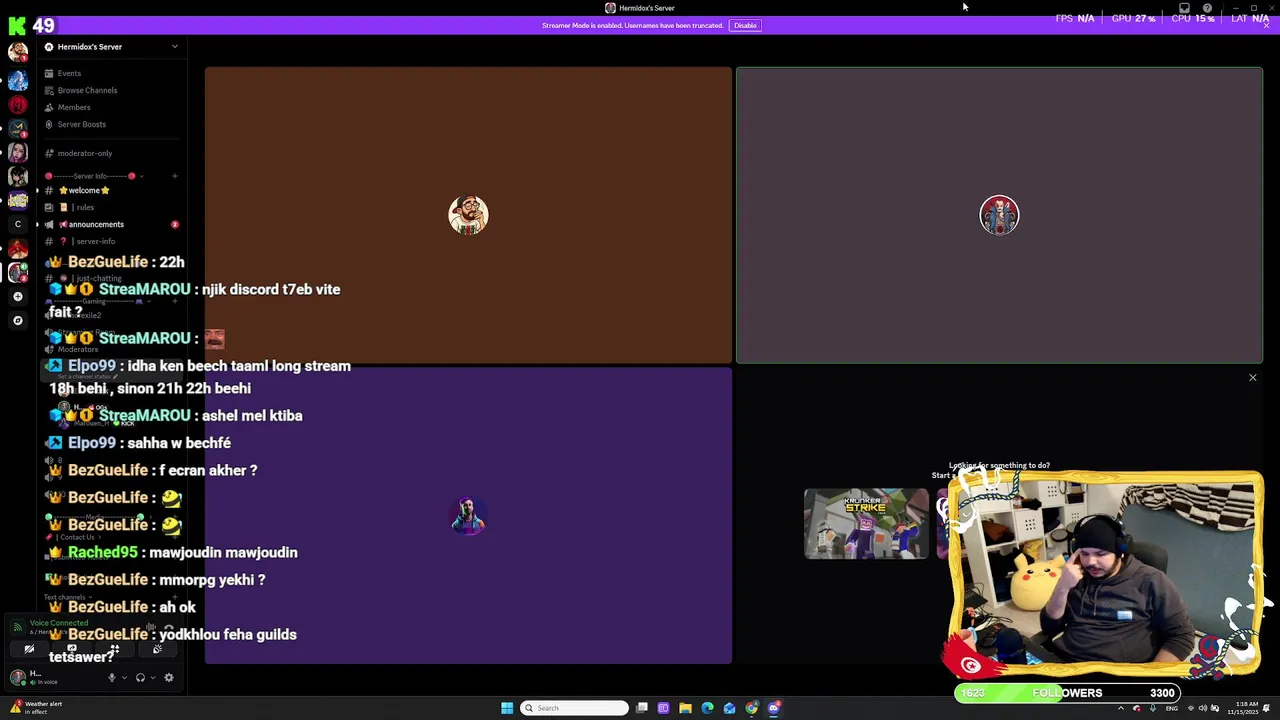1280x720 pixels.
Task: Switch to the server labeled C
Action: pos(18,224)
